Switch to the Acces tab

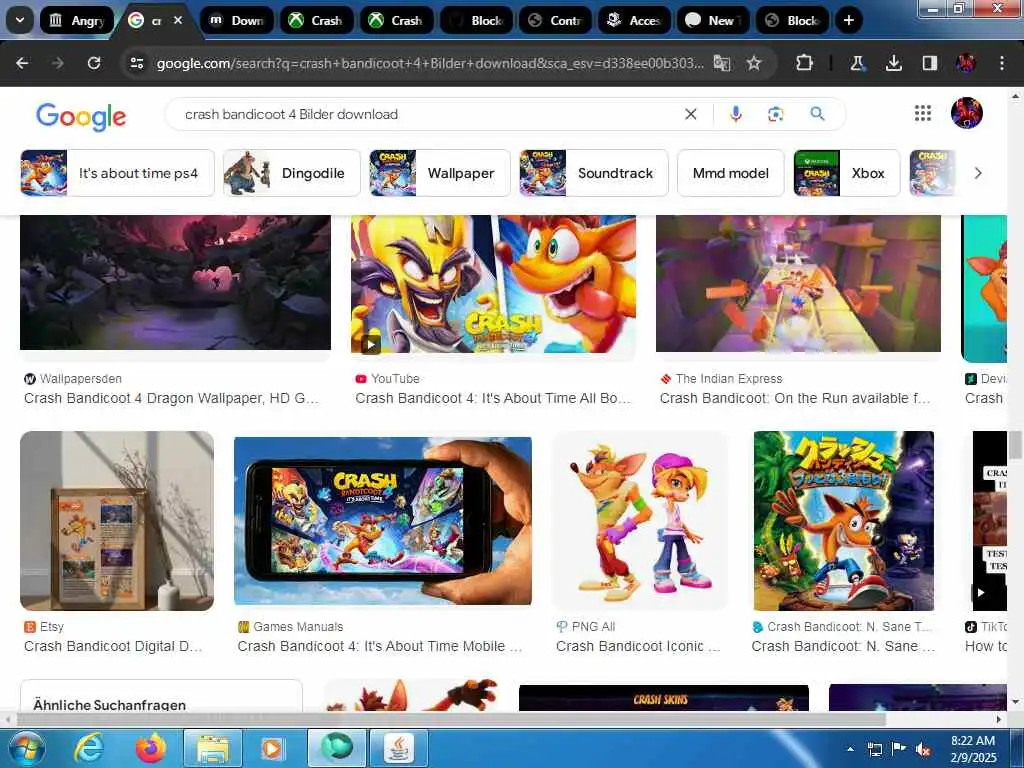coord(635,20)
